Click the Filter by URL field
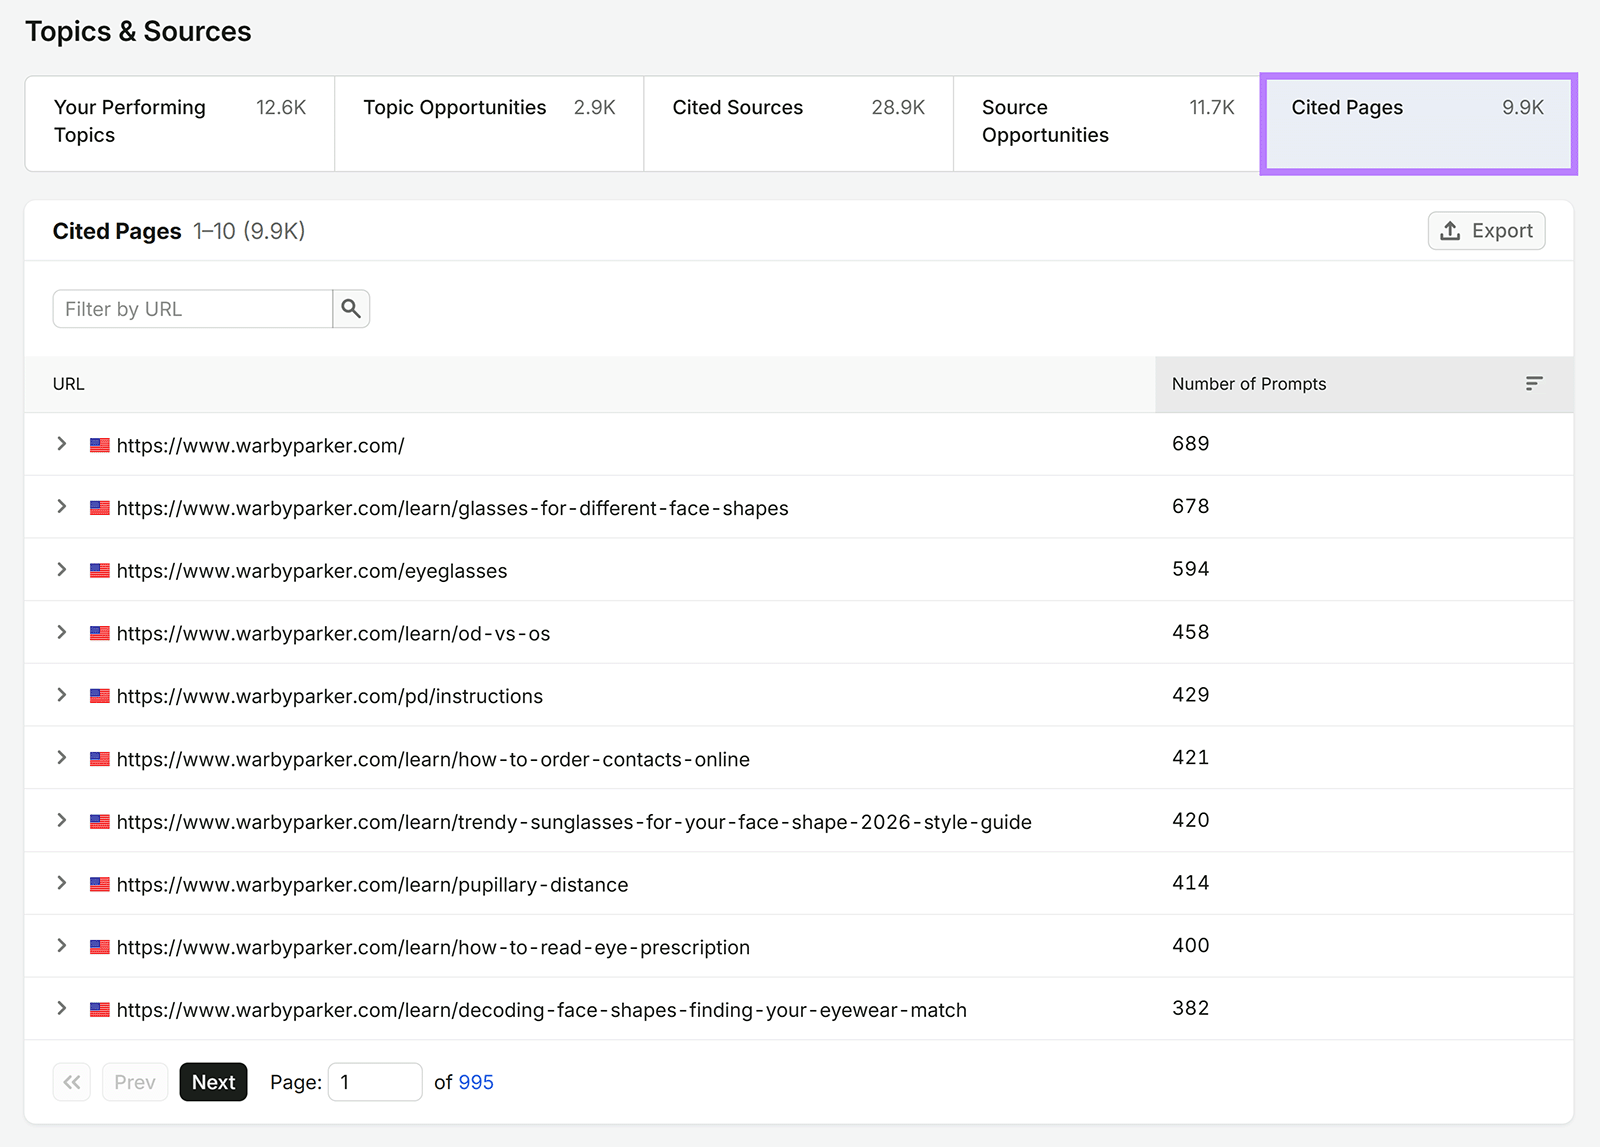Viewport: 1600px width, 1147px height. pyautogui.click(x=193, y=309)
